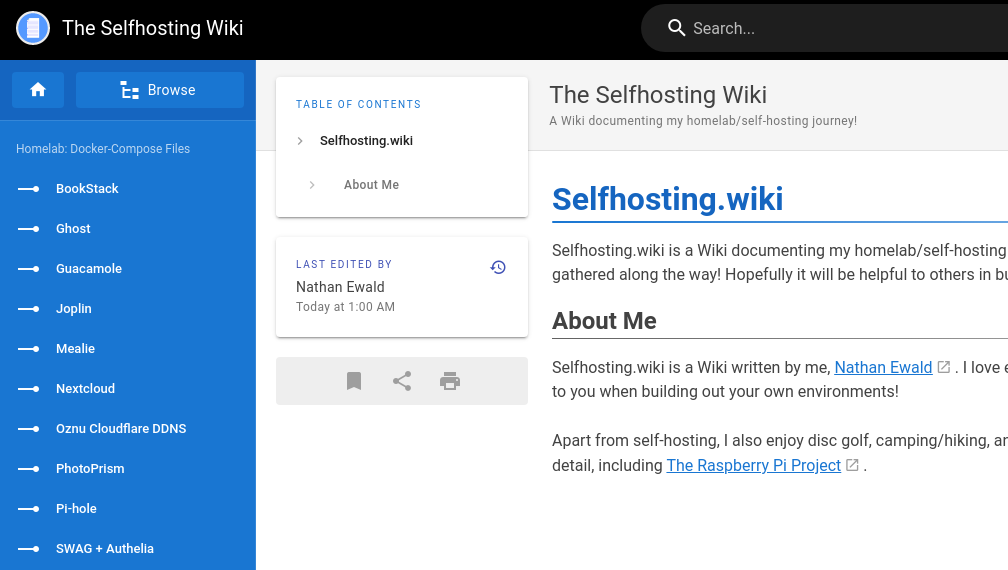Screen dimensions: 1008x570
Task: Click the Today at 1:00 AM timestamp
Action: (x=345, y=307)
